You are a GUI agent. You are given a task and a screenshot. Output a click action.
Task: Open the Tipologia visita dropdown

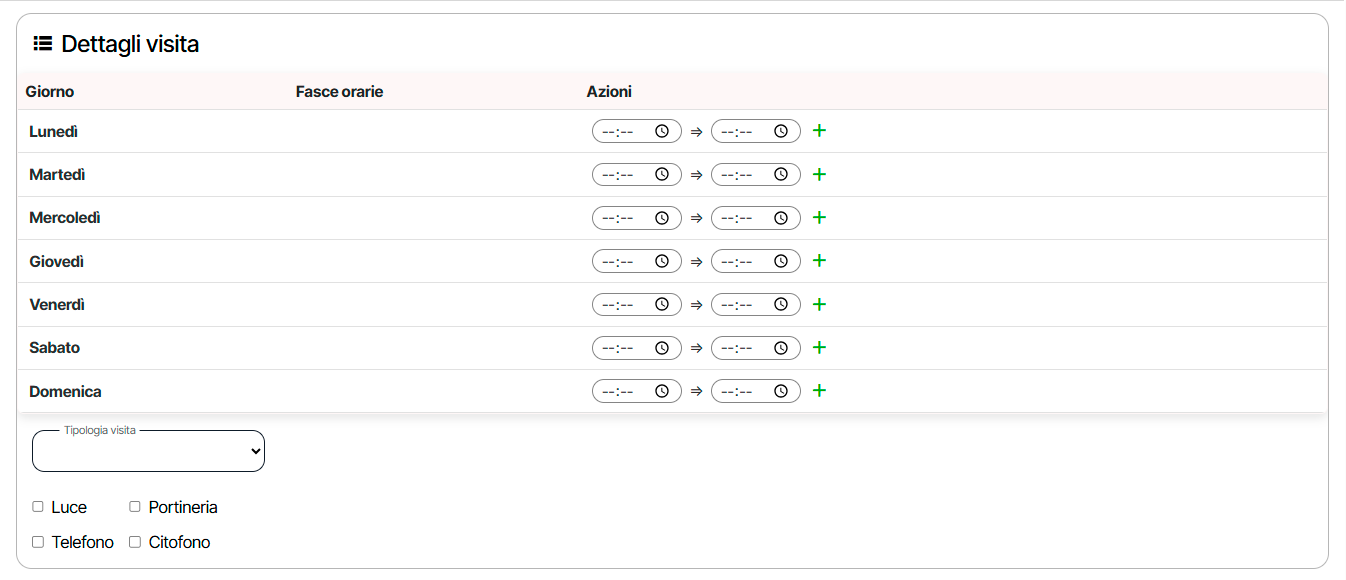[x=148, y=452]
